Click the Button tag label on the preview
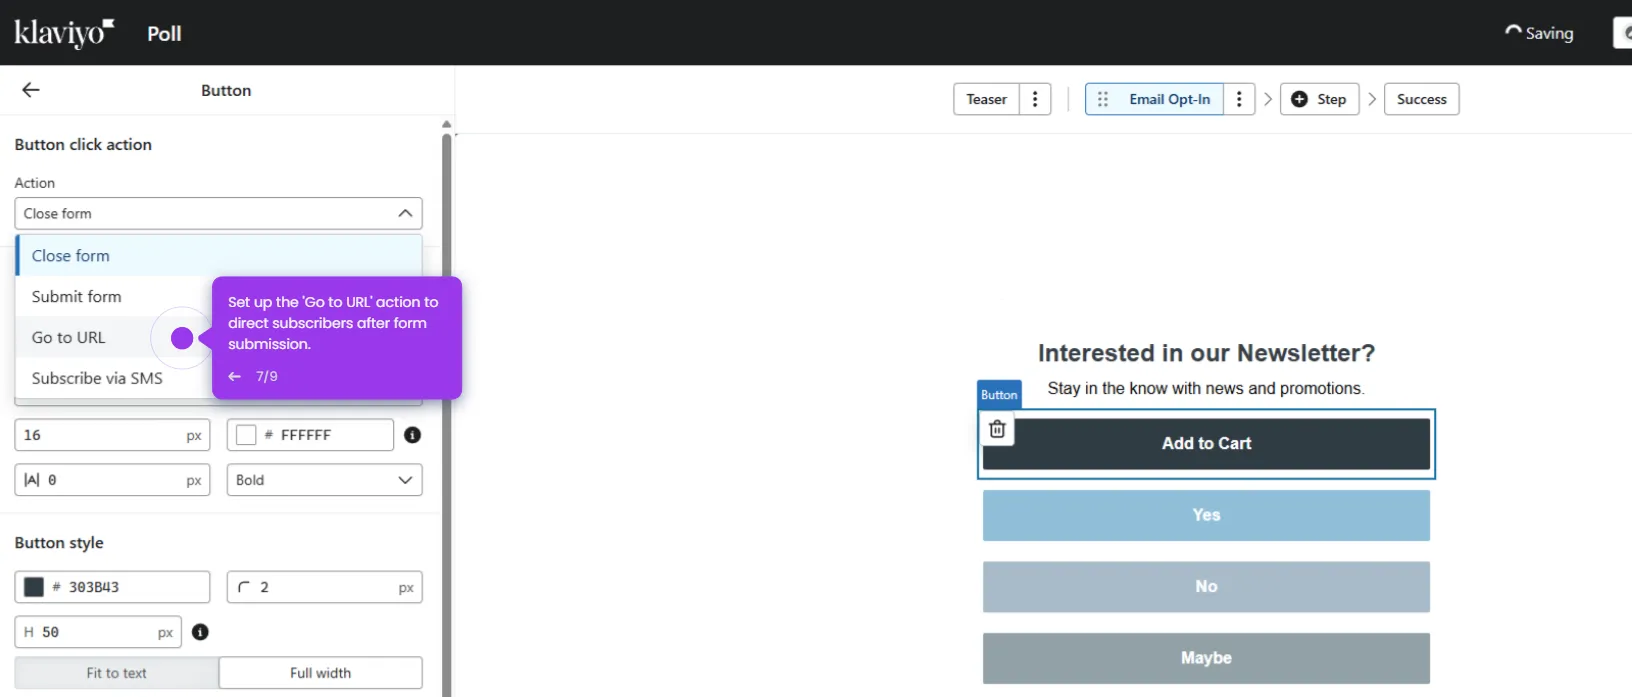Screen dimensions: 1632x697 click(x=999, y=394)
